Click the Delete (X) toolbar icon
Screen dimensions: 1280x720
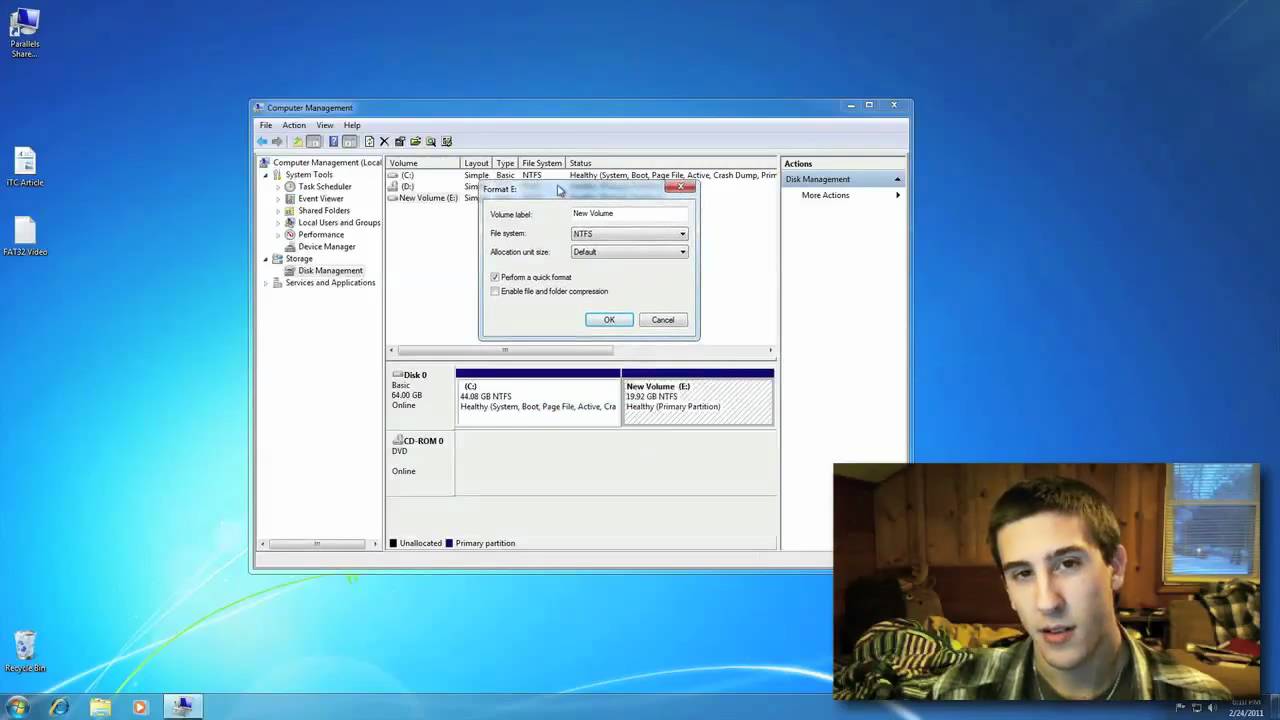384,141
